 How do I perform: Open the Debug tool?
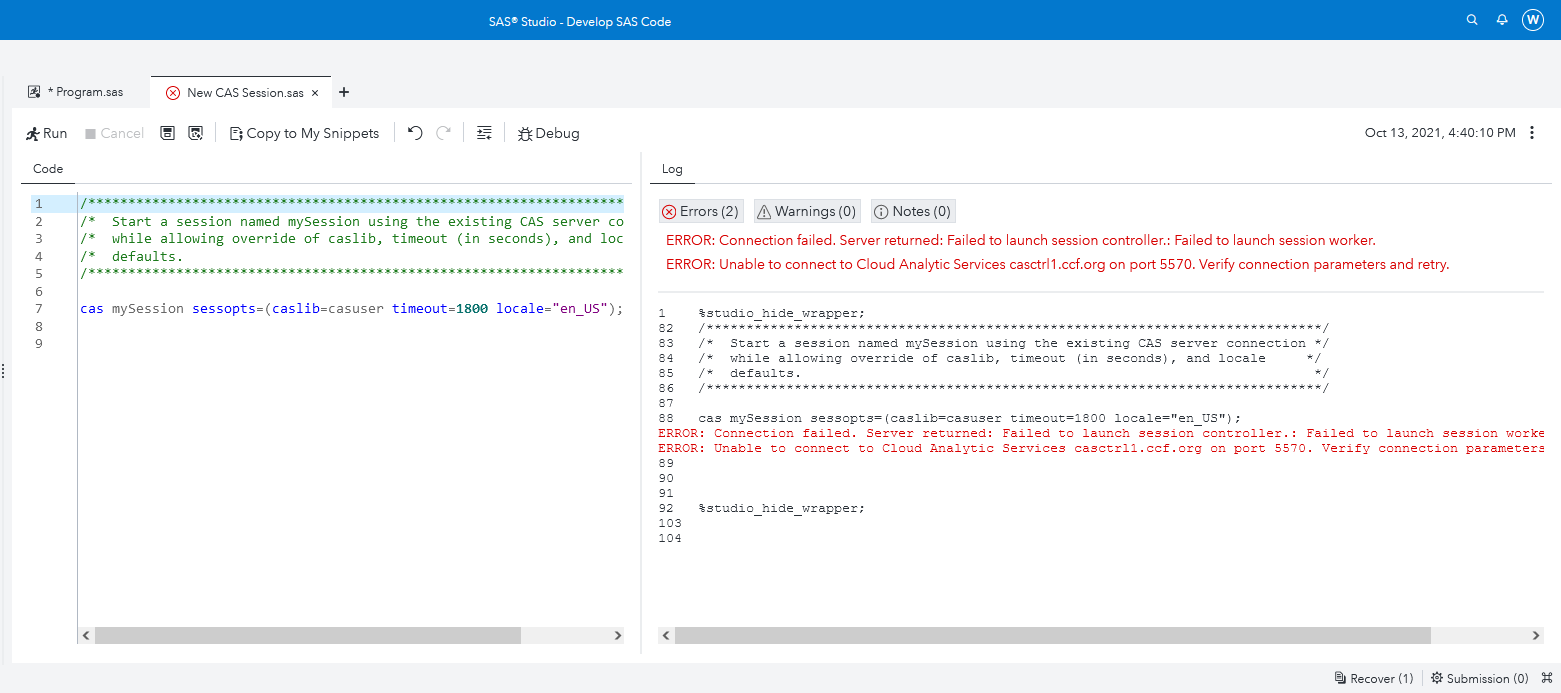tap(548, 132)
